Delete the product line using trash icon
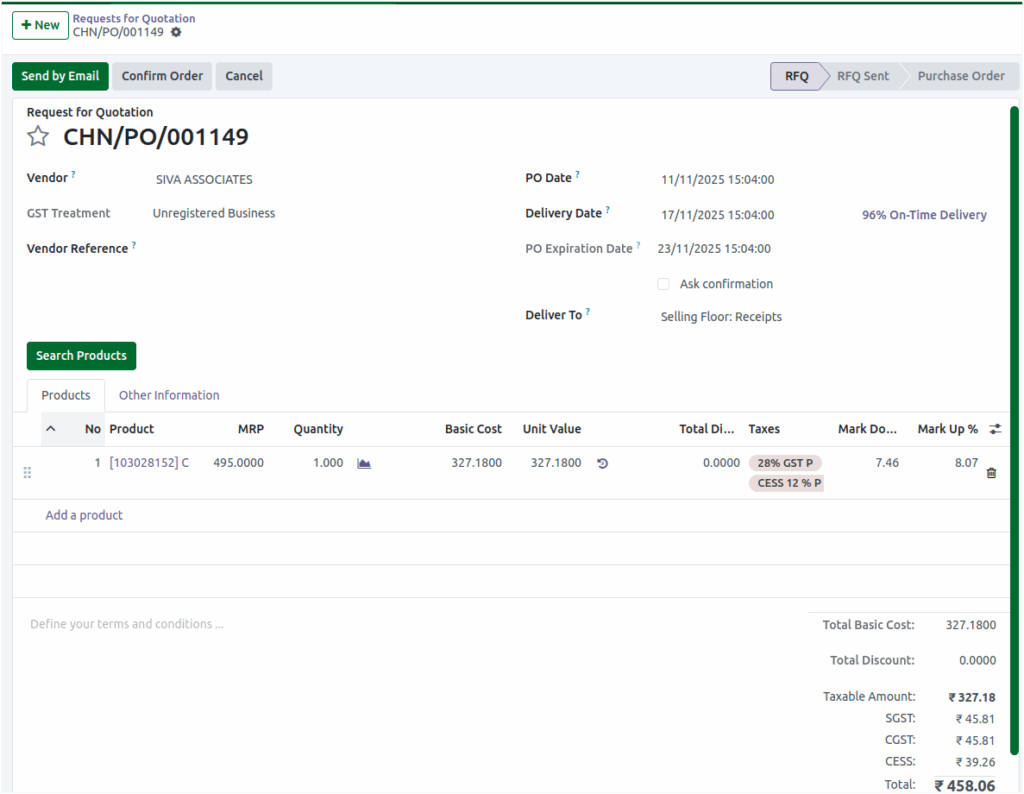Viewport: 1024px width, 794px height. 991,473
